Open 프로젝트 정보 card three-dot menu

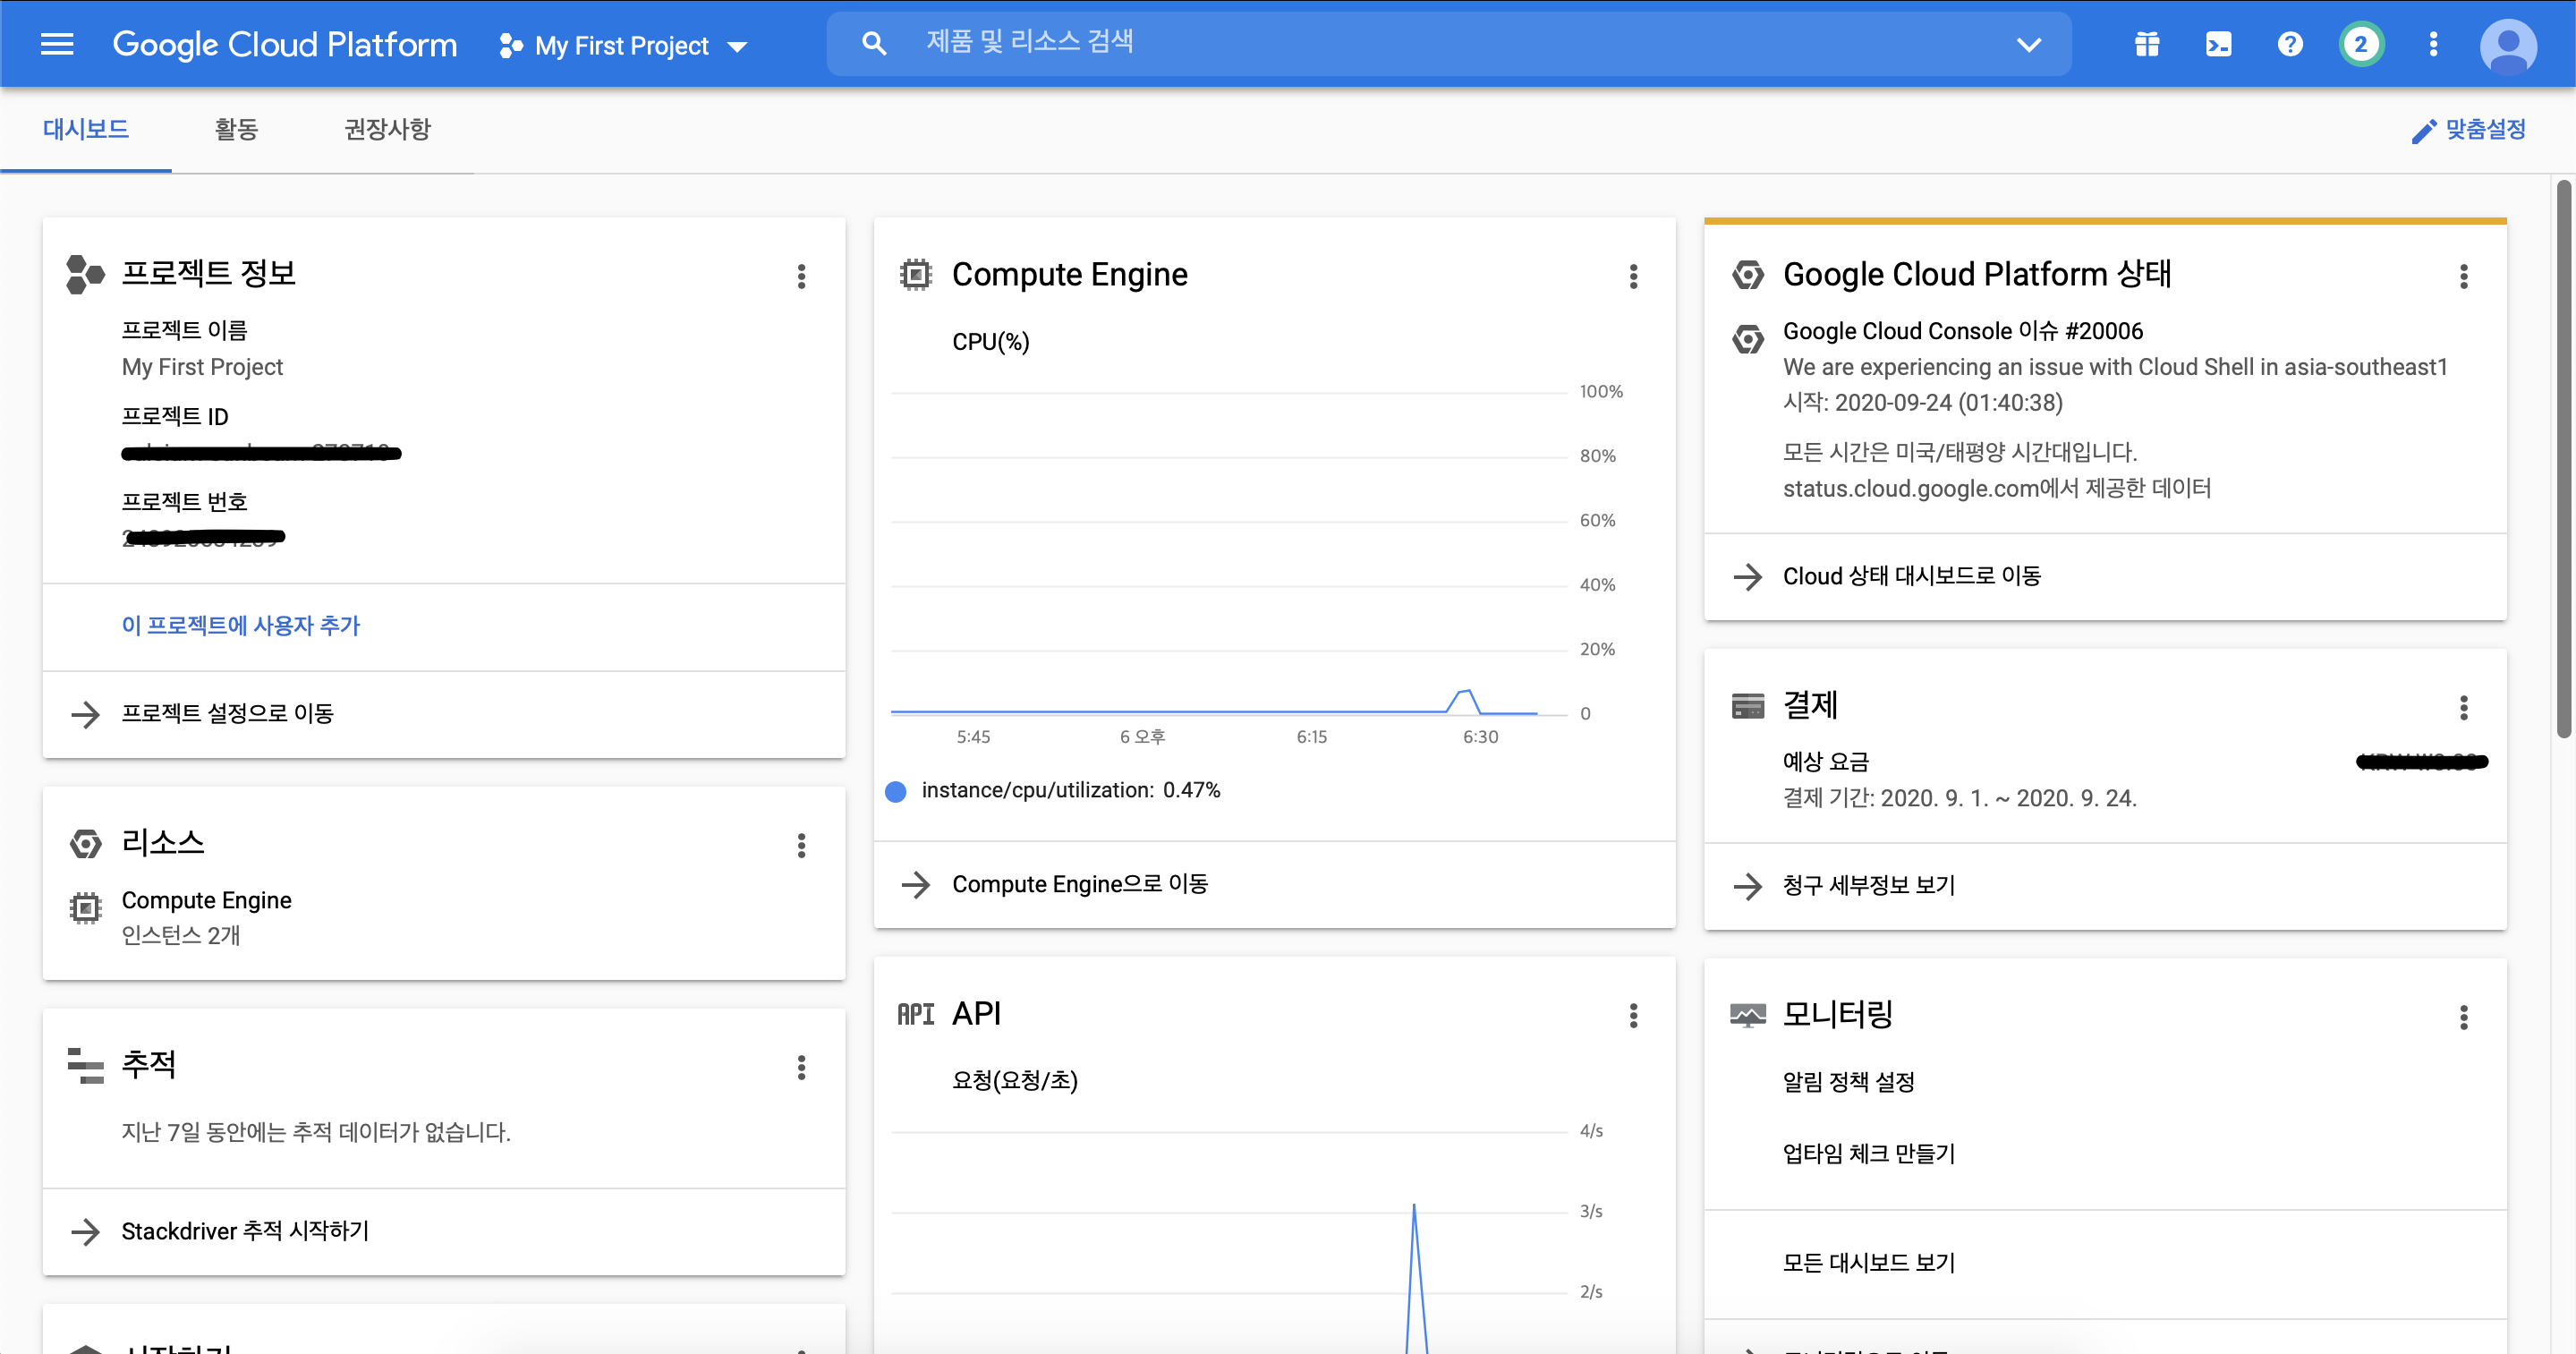801,276
